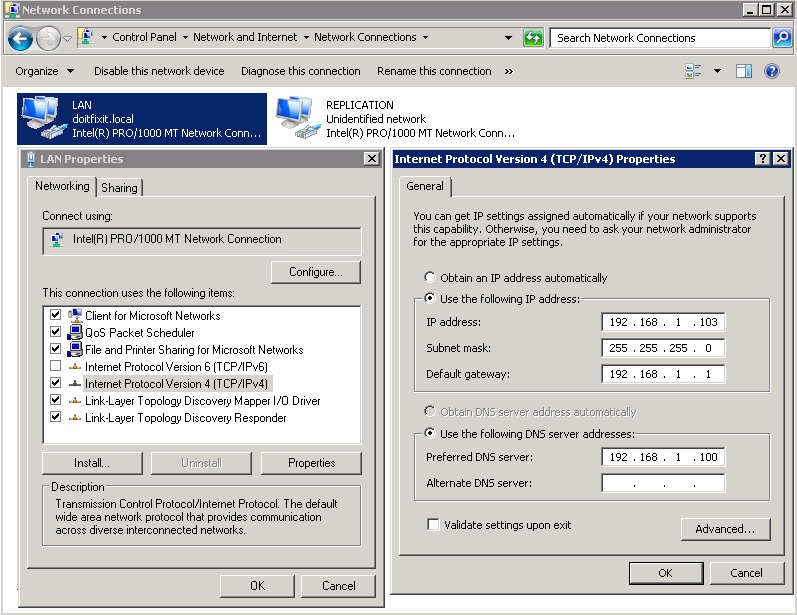This screenshot has height=615, width=797.
Task: Click OK in LAN Properties dialog
Action: pos(257,586)
